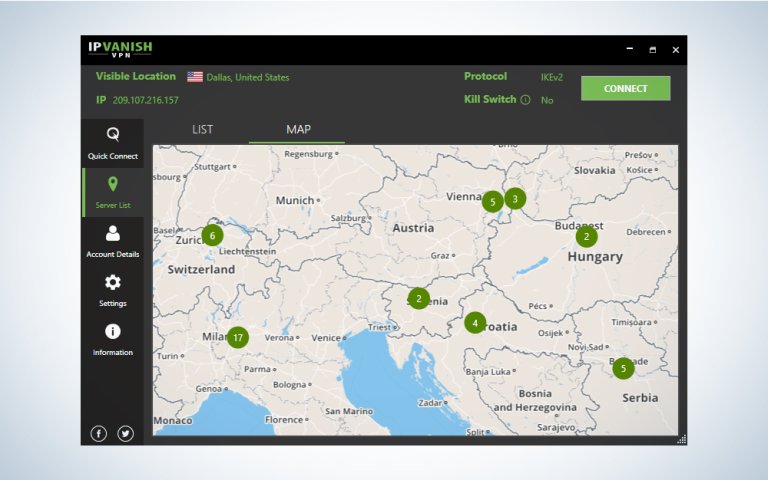Select the Zurich cluster with 6 servers
The width and height of the screenshot is (768, 480).
pyautogui.click(x=211, y=236)
